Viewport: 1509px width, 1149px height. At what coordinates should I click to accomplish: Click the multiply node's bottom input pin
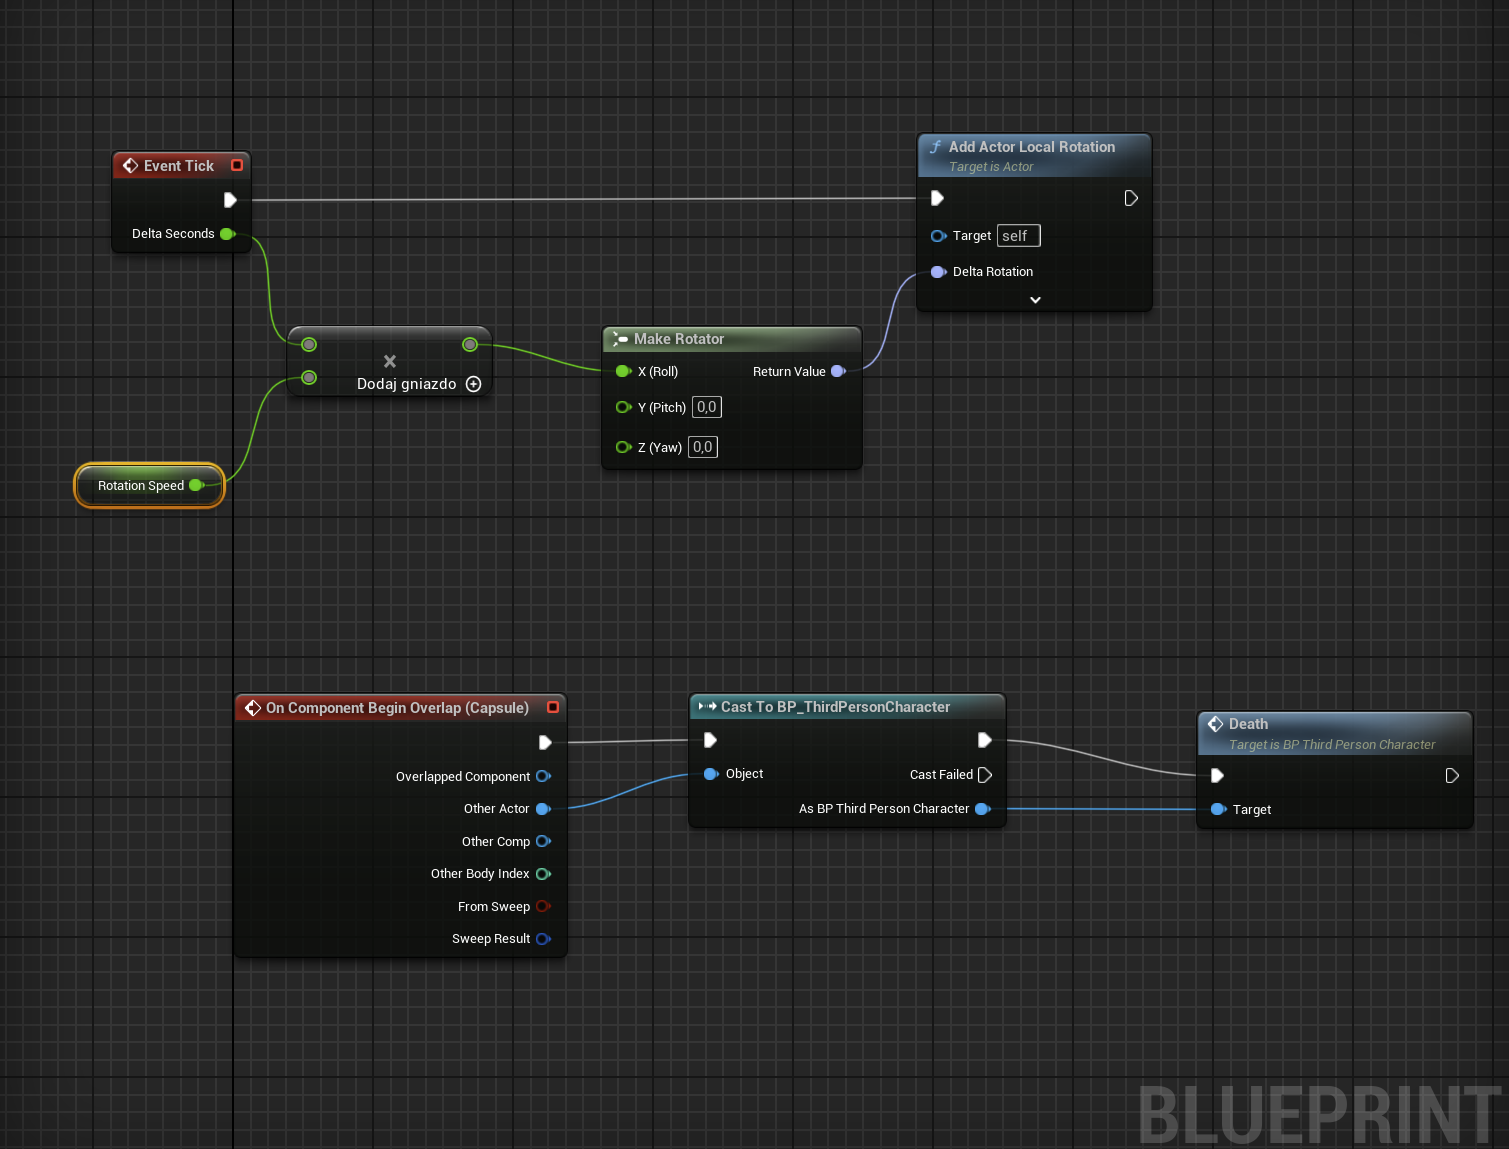point(309,378)
